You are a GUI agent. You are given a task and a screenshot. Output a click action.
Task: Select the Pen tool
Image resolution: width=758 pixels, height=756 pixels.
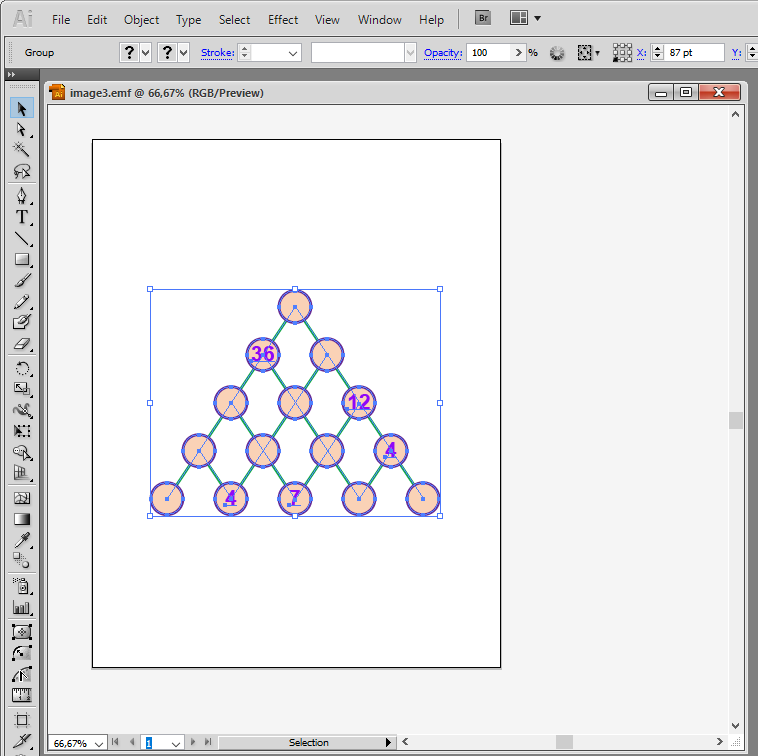click(22, 196)
